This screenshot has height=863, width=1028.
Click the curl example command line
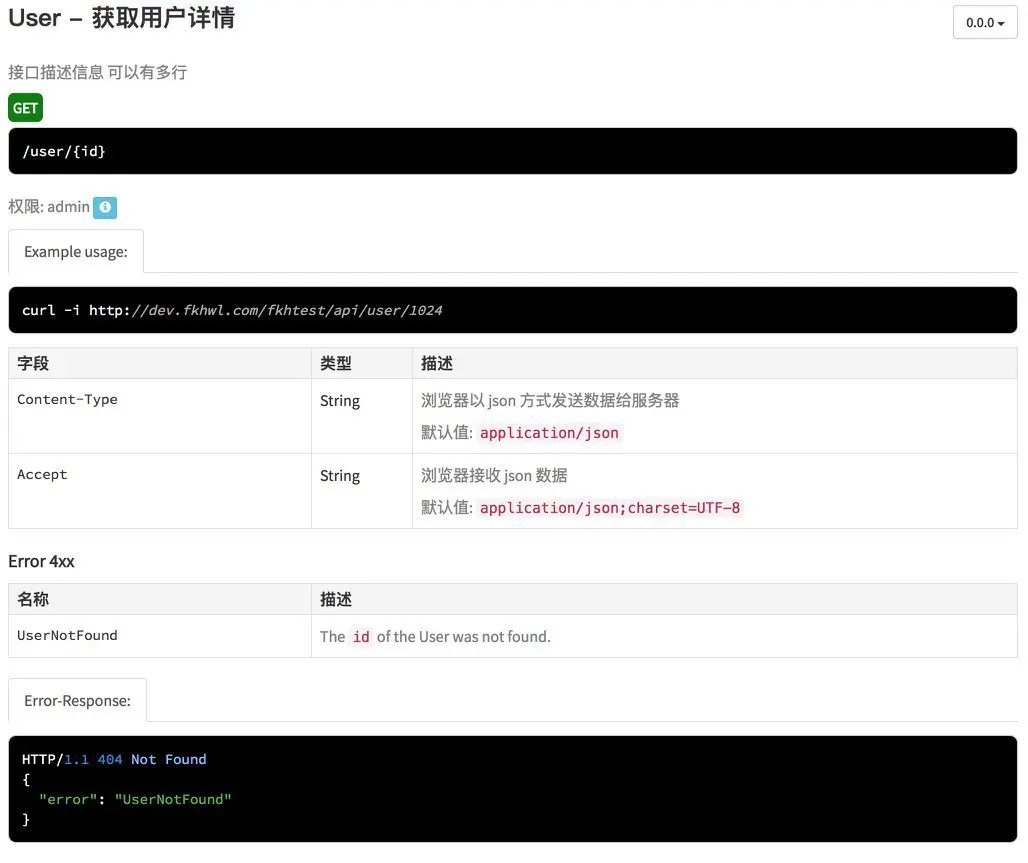point(232,310)
